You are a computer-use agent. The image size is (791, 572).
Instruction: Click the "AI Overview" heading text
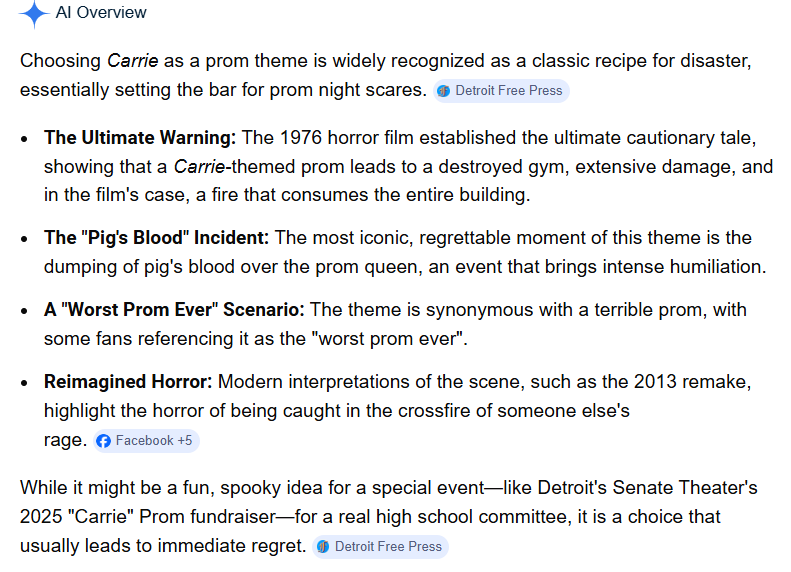101,13
